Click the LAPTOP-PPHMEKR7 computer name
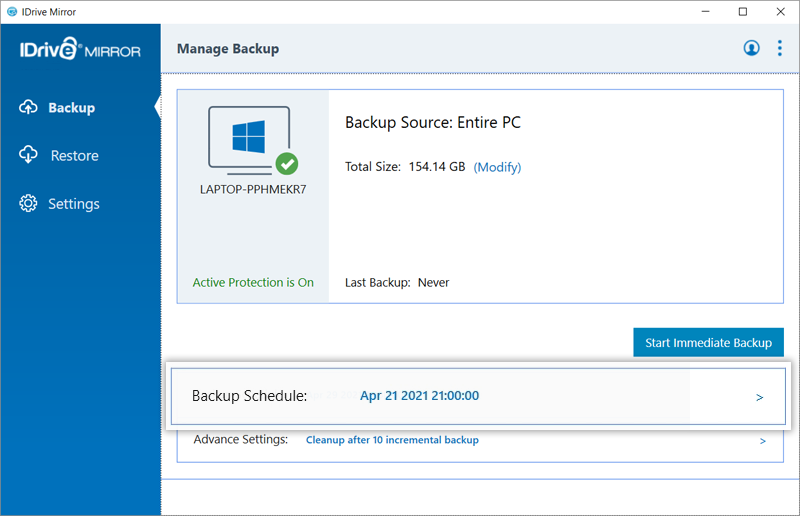Viewport: 800px width, 516px height. pyautogui.click(x=253, y=189)
